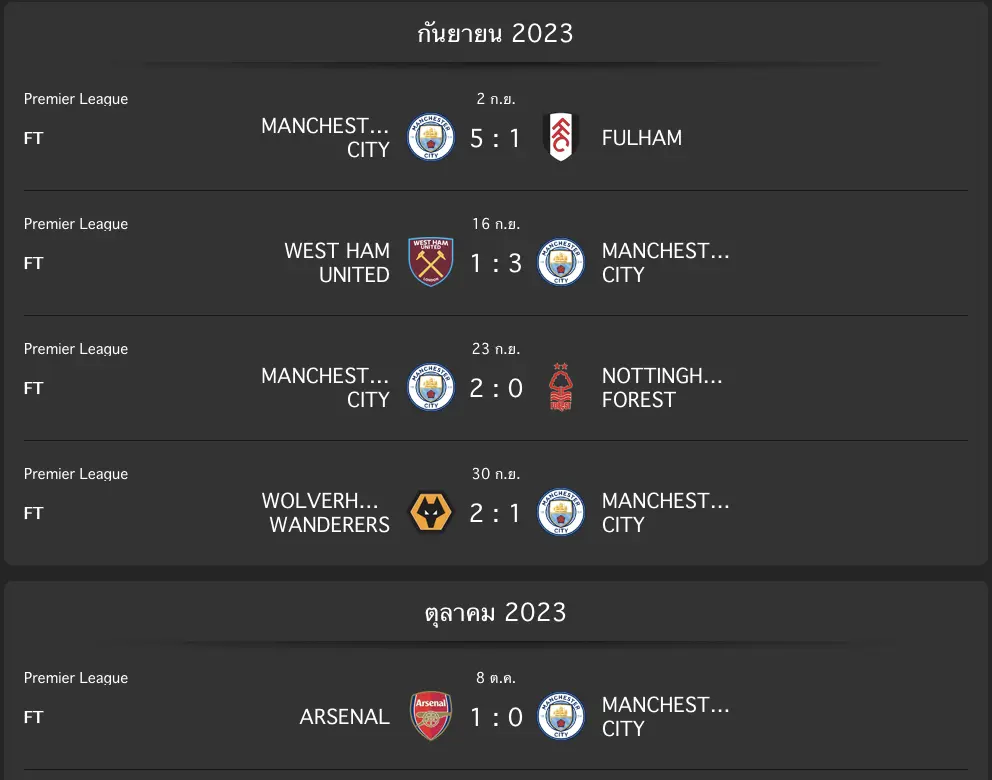992x780 pixels.
Task: Select Manchester City crest in the West Ham match
Action: pos(561,263)
